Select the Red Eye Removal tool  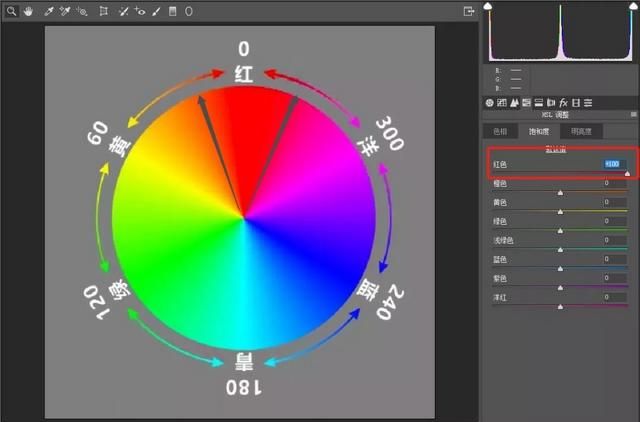point(140,11)
